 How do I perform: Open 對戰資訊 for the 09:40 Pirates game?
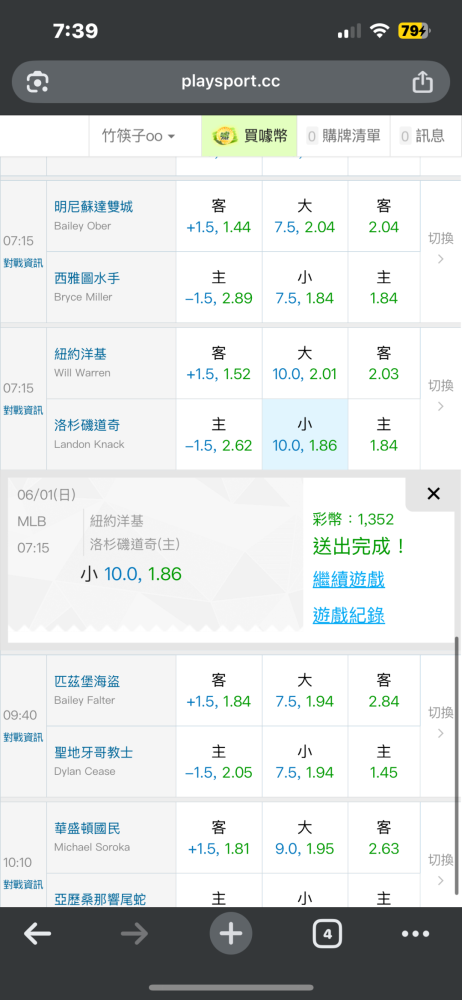[x=23, y=737]
